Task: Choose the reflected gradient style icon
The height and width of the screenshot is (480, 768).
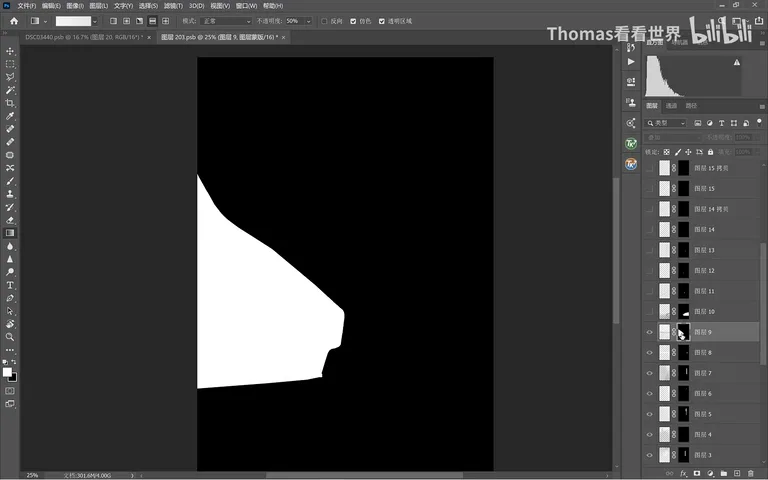Action: click(x=153, y=21)
